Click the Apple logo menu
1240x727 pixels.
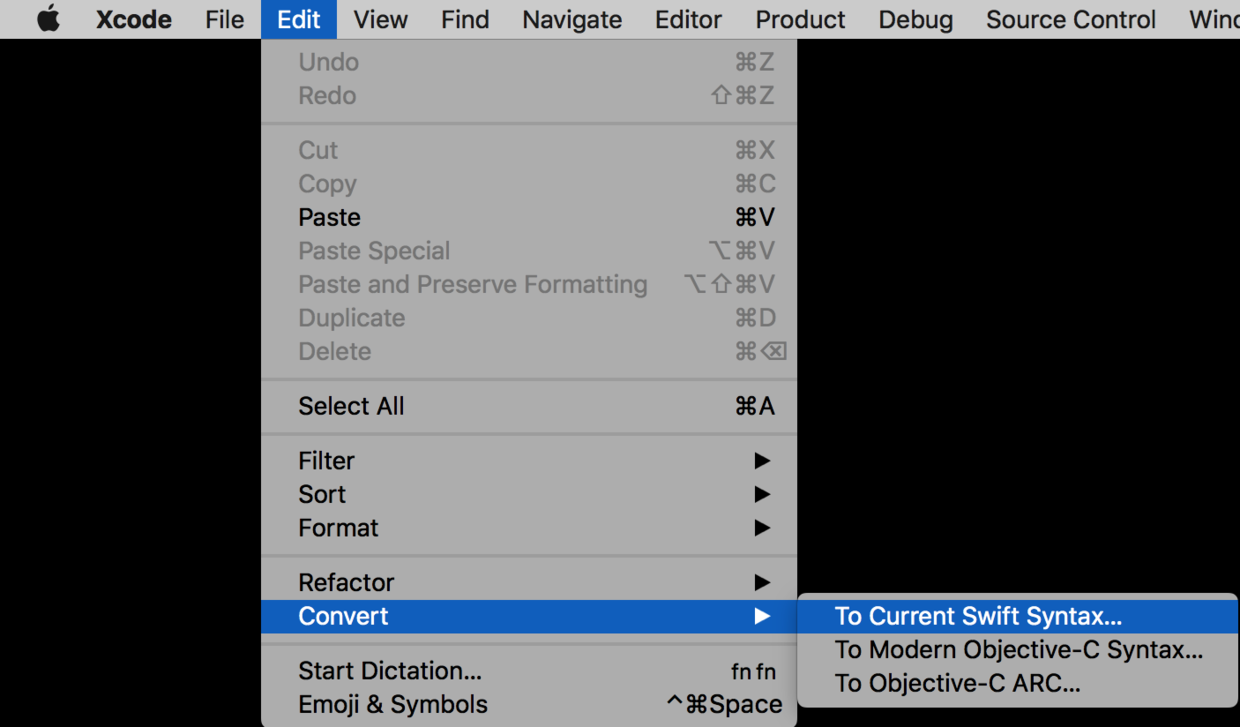pyautogui.click(x=48, y=19)
